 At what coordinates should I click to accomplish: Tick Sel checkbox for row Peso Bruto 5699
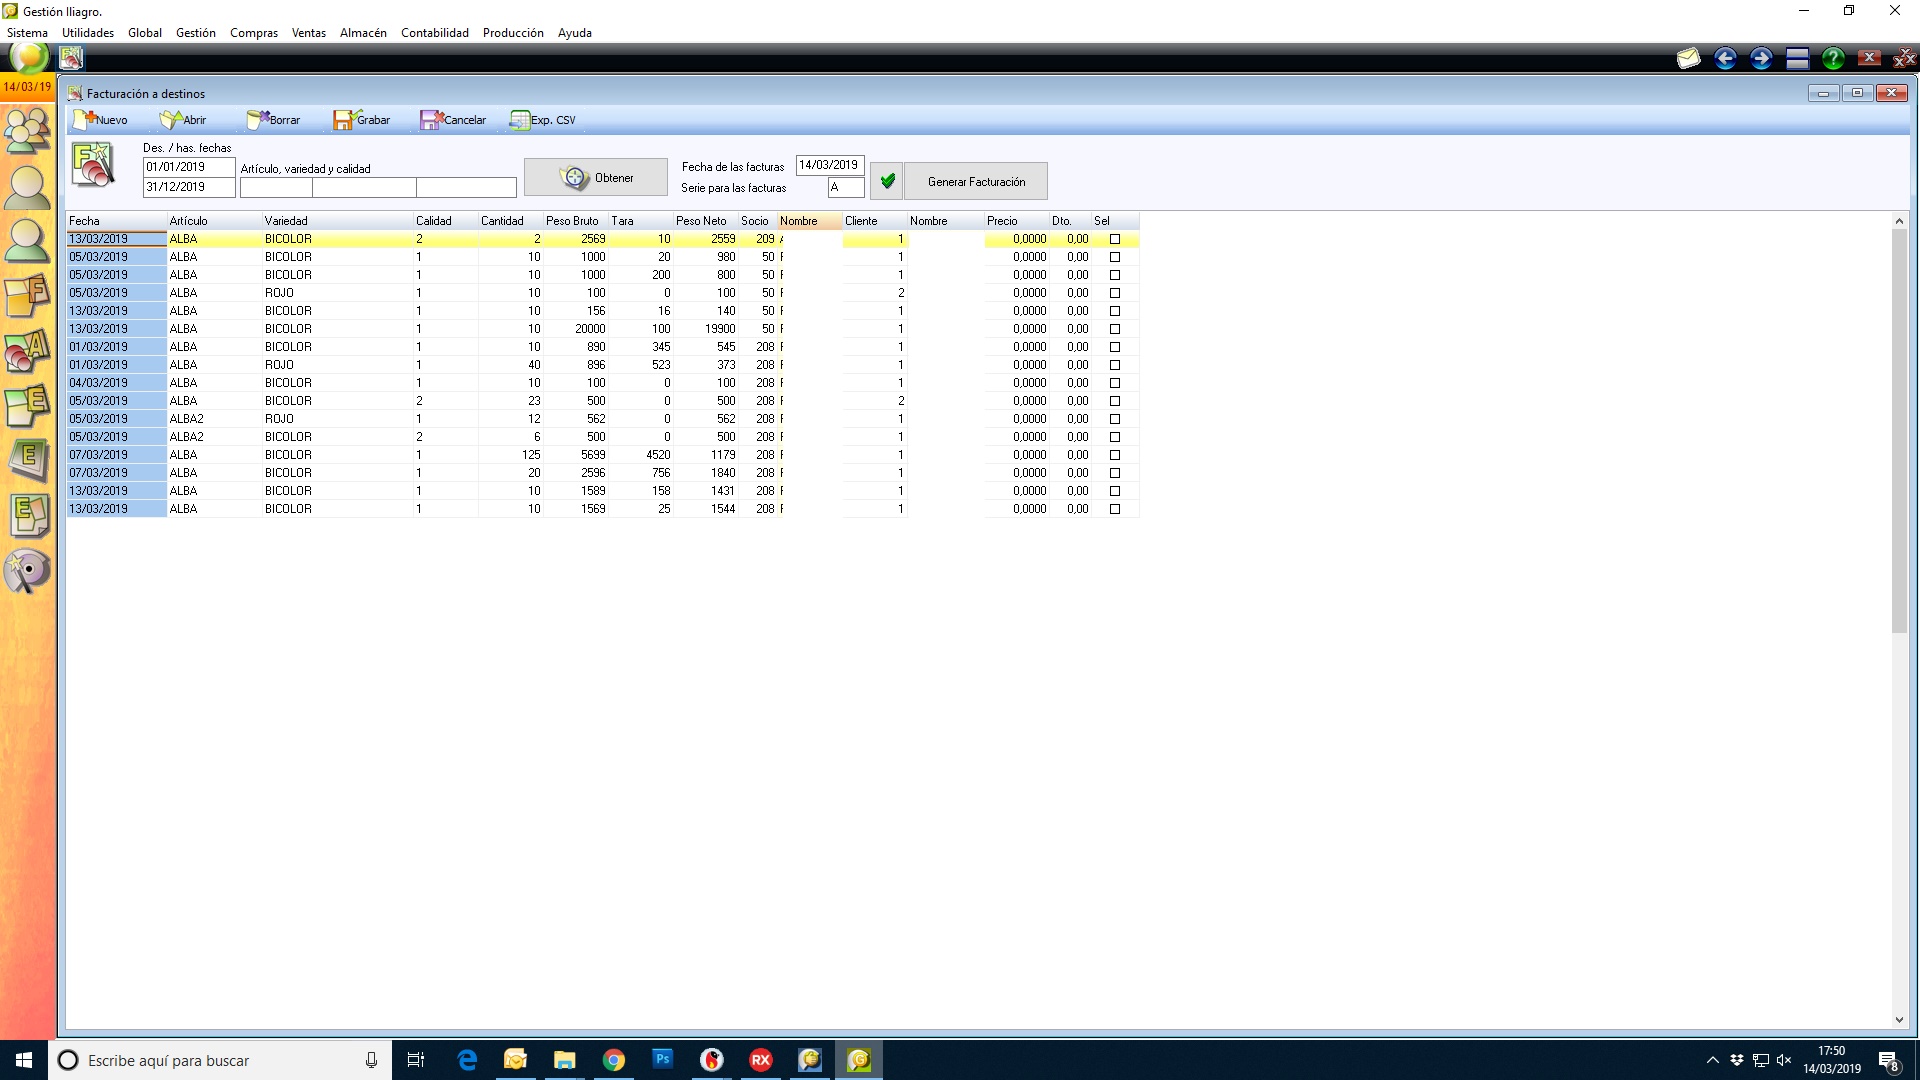pos(1115,455)
